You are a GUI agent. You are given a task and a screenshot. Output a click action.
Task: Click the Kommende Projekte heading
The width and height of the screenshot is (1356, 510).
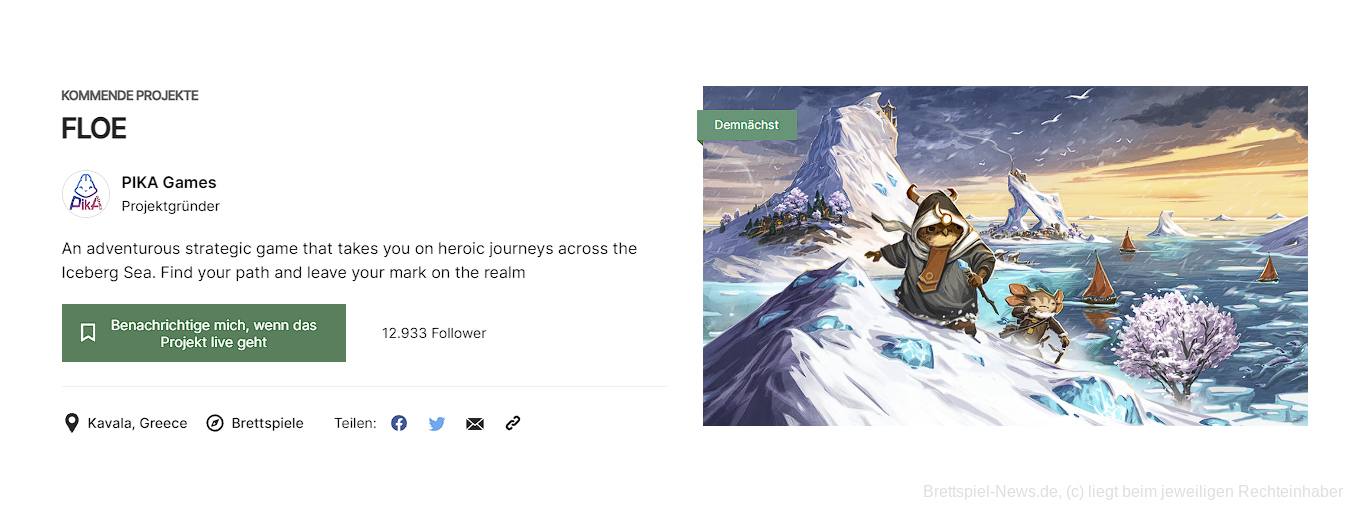point(130,96)
